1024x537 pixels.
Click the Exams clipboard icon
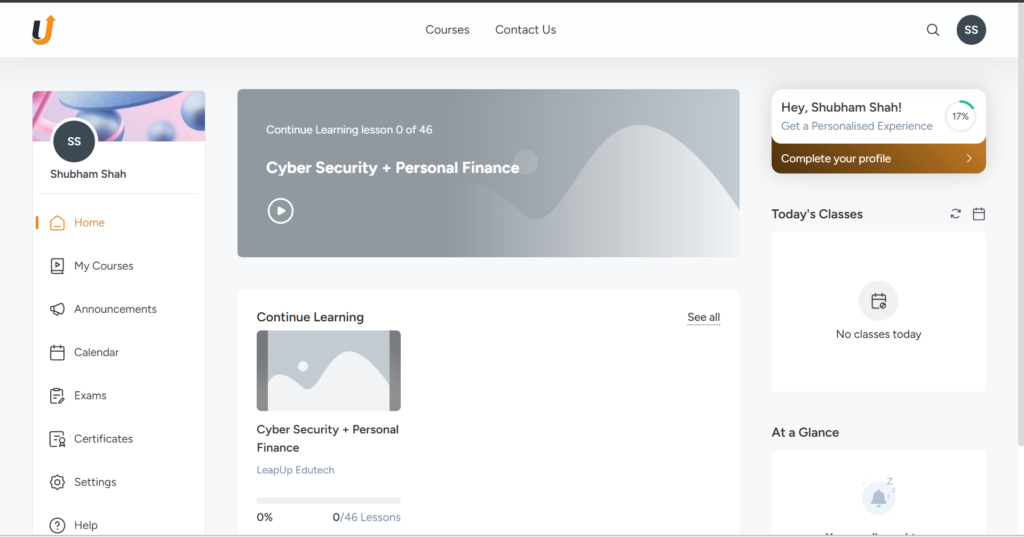(57, 396)
